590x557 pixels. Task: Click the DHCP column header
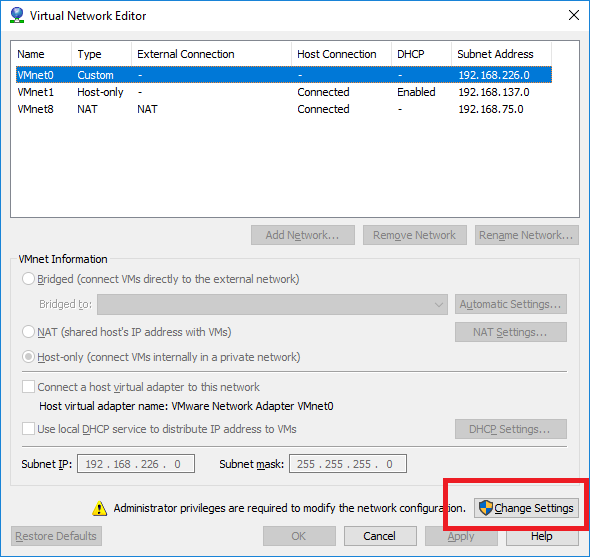pyautogui.click(x=421, y=54)
